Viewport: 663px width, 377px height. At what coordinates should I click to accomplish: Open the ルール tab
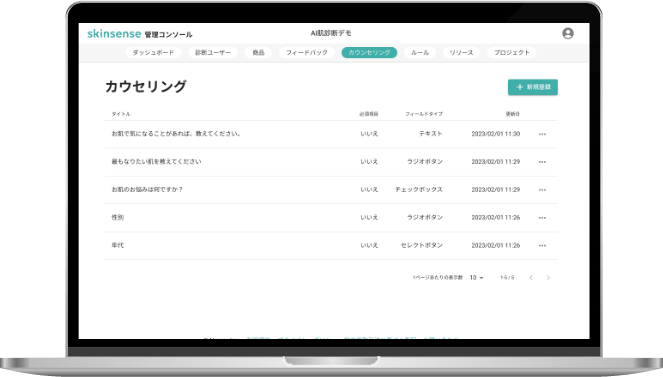pyautogui.click(x=420, y=52)
